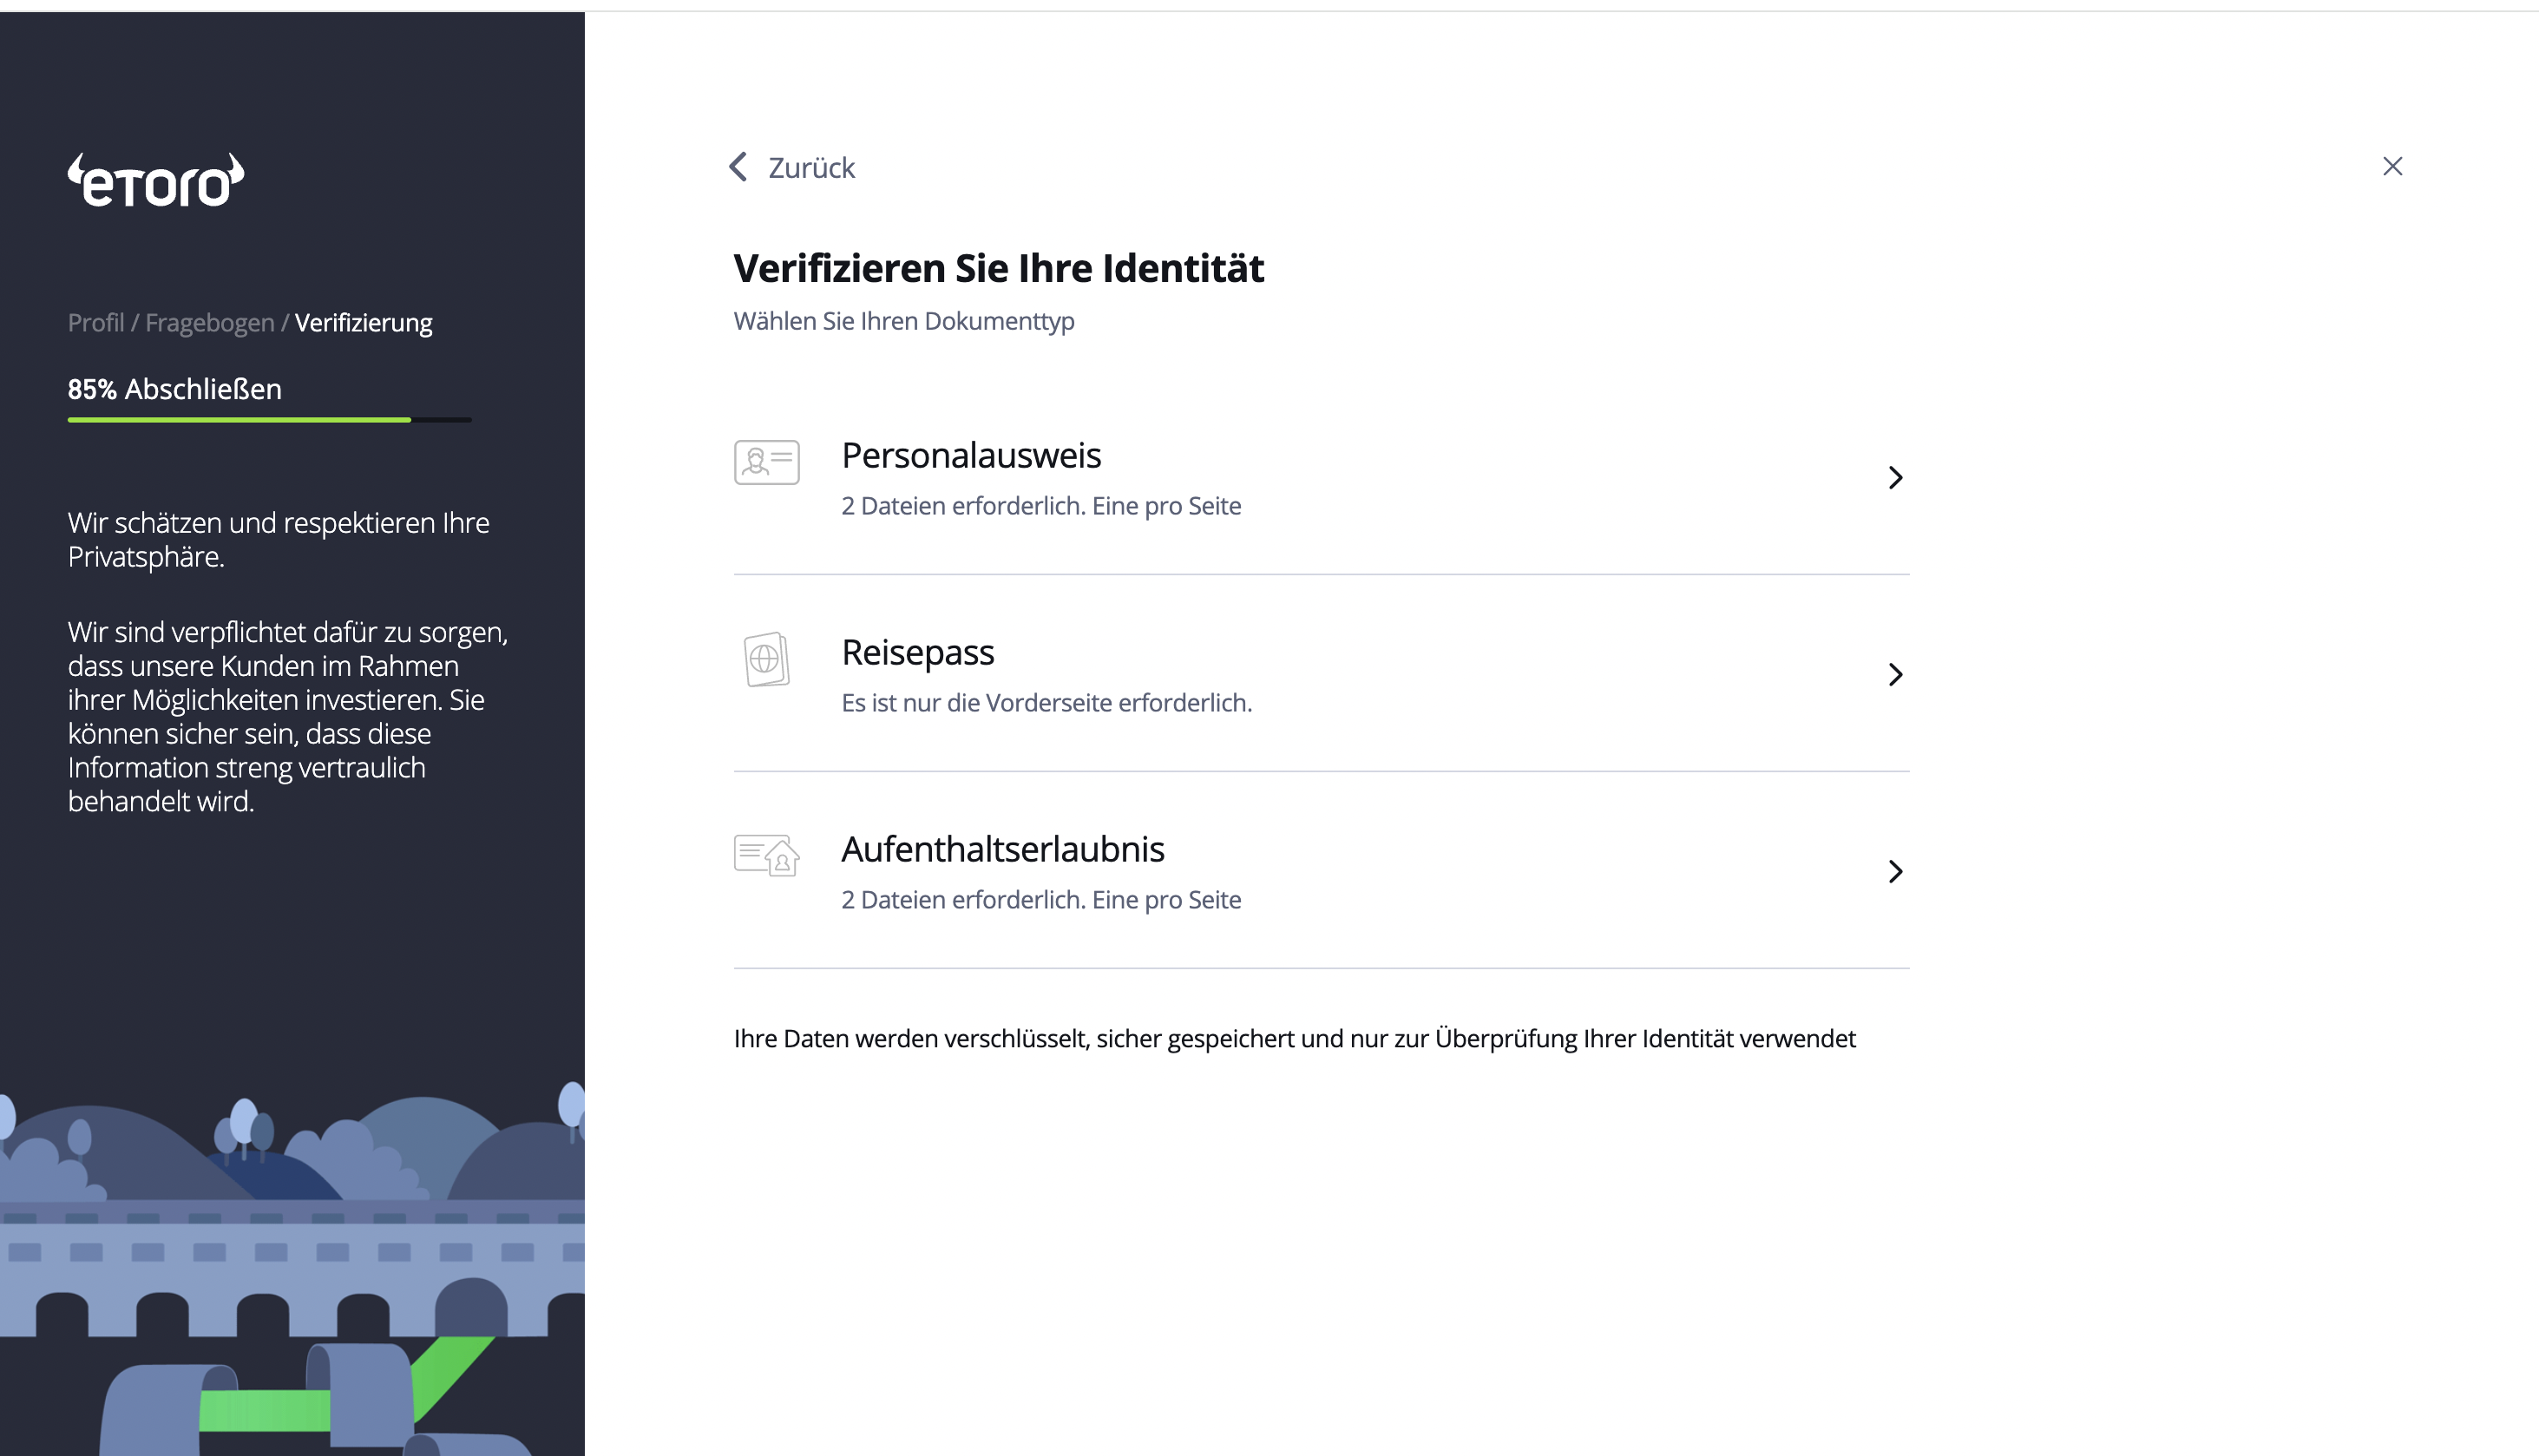Click the green completion progress bar
Screen dimensions: 2539x1456
point(240,420)
